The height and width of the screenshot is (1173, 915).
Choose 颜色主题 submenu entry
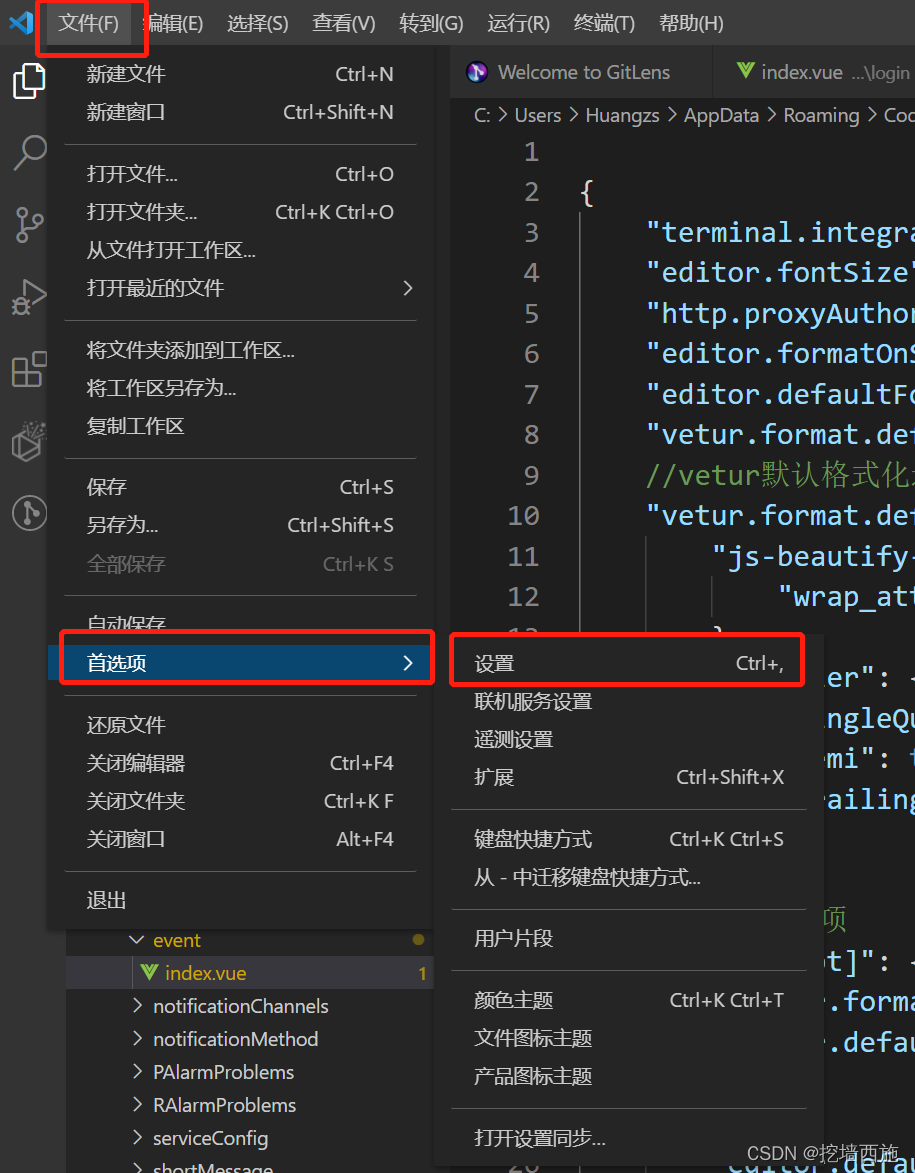coord(628,1000)
